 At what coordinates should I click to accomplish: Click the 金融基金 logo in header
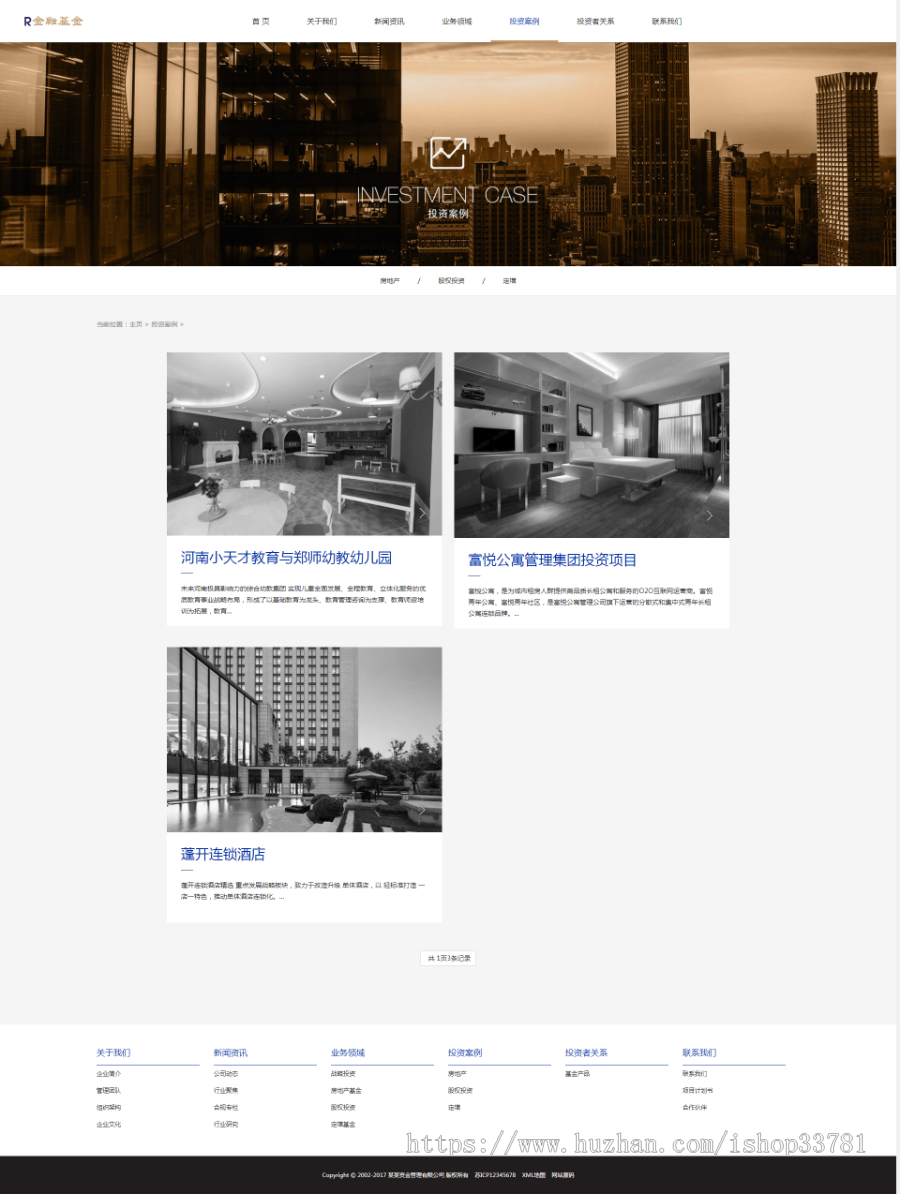(53, 21)
